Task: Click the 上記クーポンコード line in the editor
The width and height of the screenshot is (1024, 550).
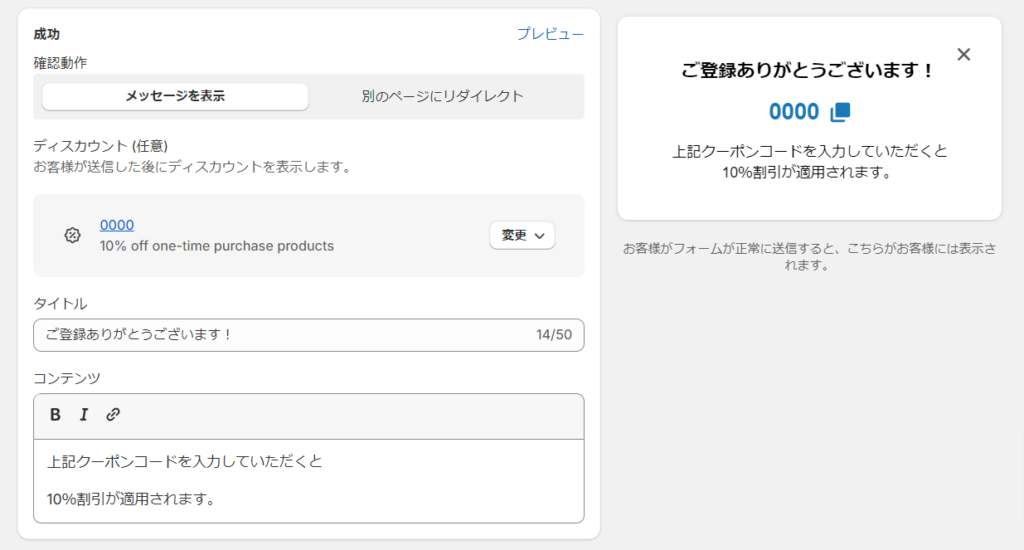Action: 185,462
